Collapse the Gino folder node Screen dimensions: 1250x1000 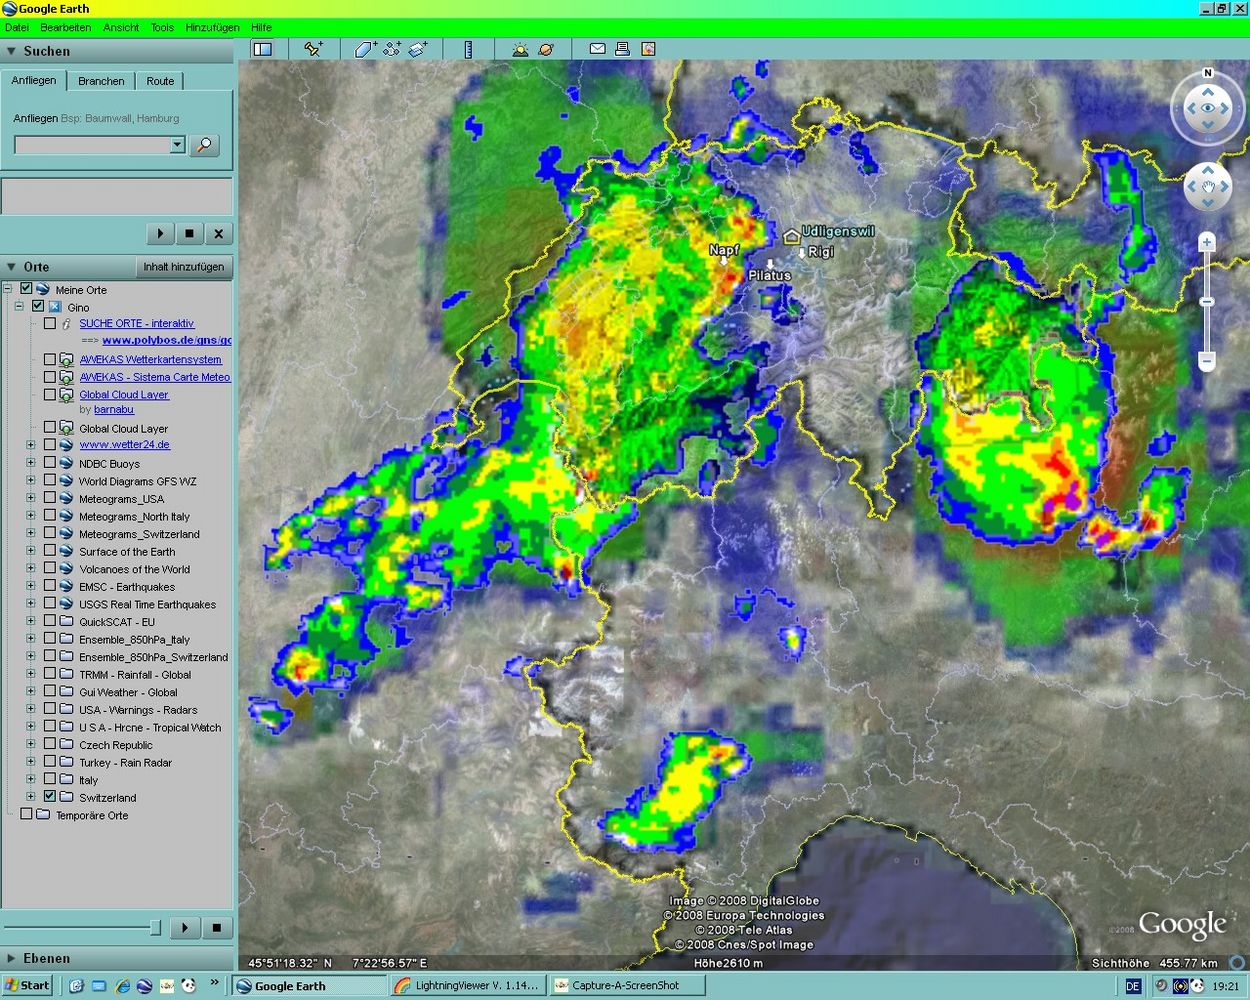19,307
